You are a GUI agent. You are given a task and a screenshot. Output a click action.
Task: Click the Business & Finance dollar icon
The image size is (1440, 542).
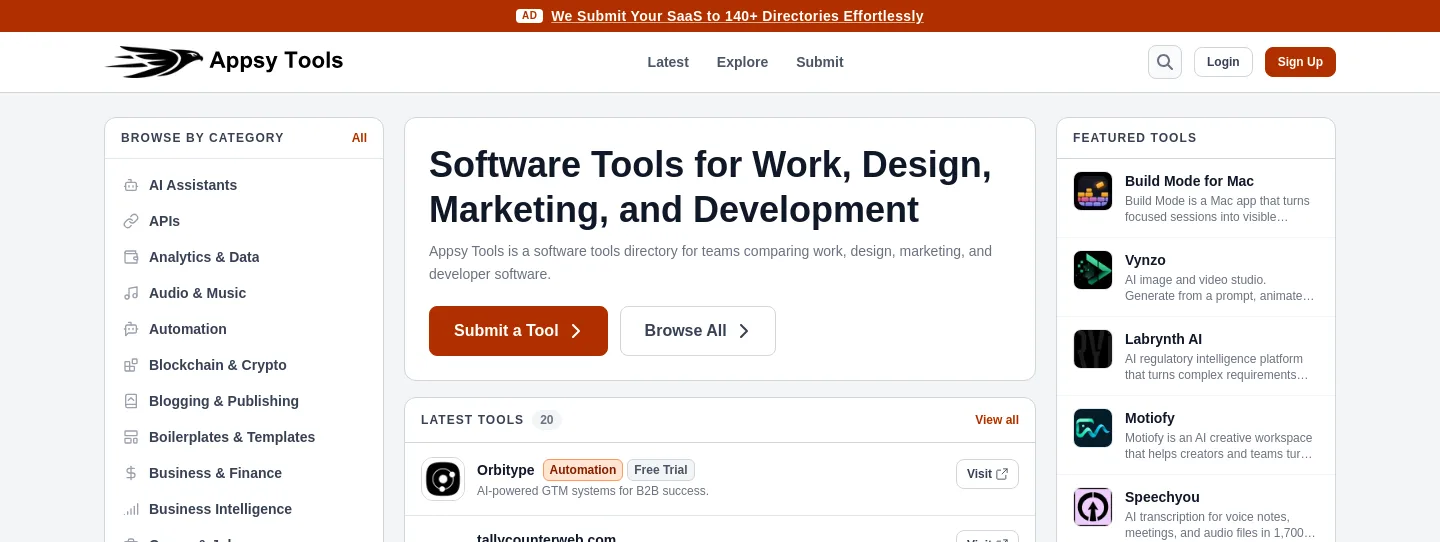[131, 473]
